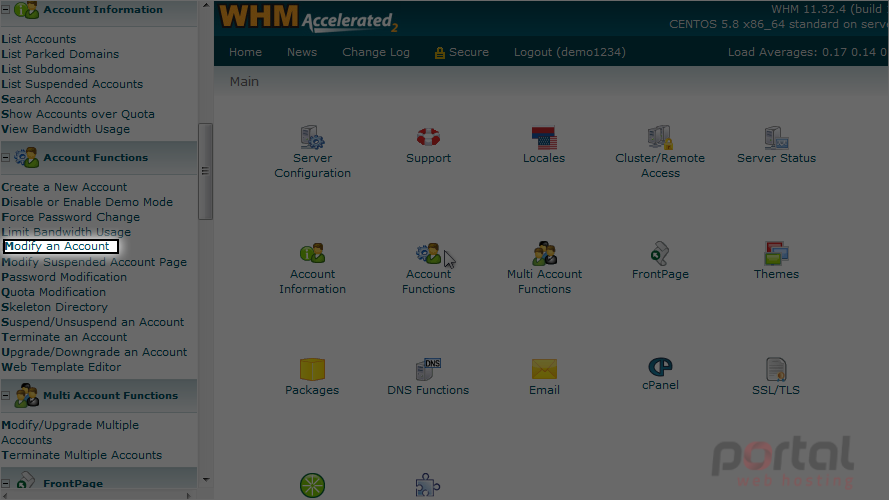Click the sidebar scroll up arrow
This screenshot has height=500, width=889.
click(206, 5)
